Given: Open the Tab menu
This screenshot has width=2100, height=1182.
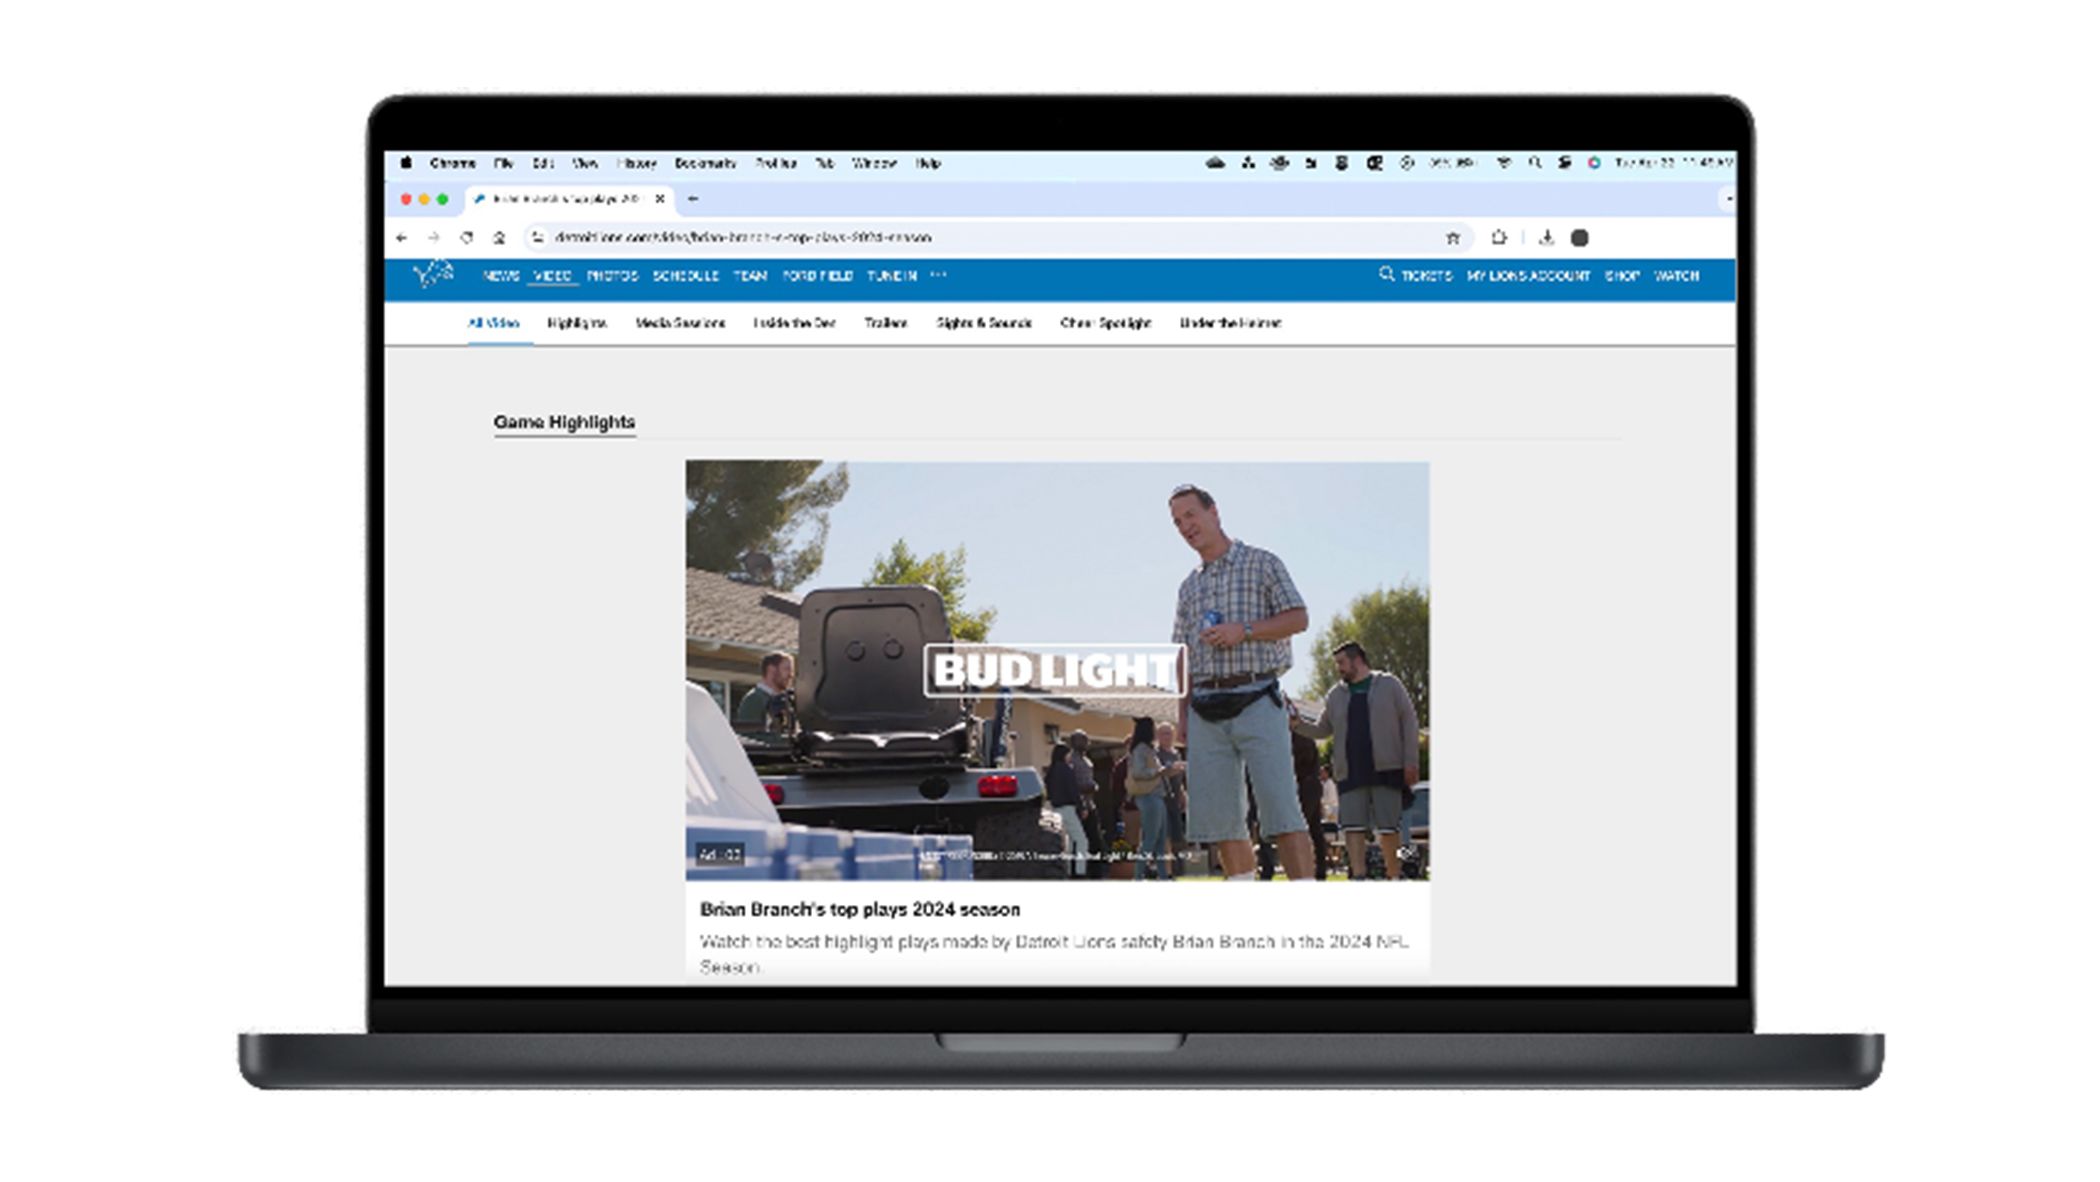Looking at the screenshot, I should click(x=825, y=163).
